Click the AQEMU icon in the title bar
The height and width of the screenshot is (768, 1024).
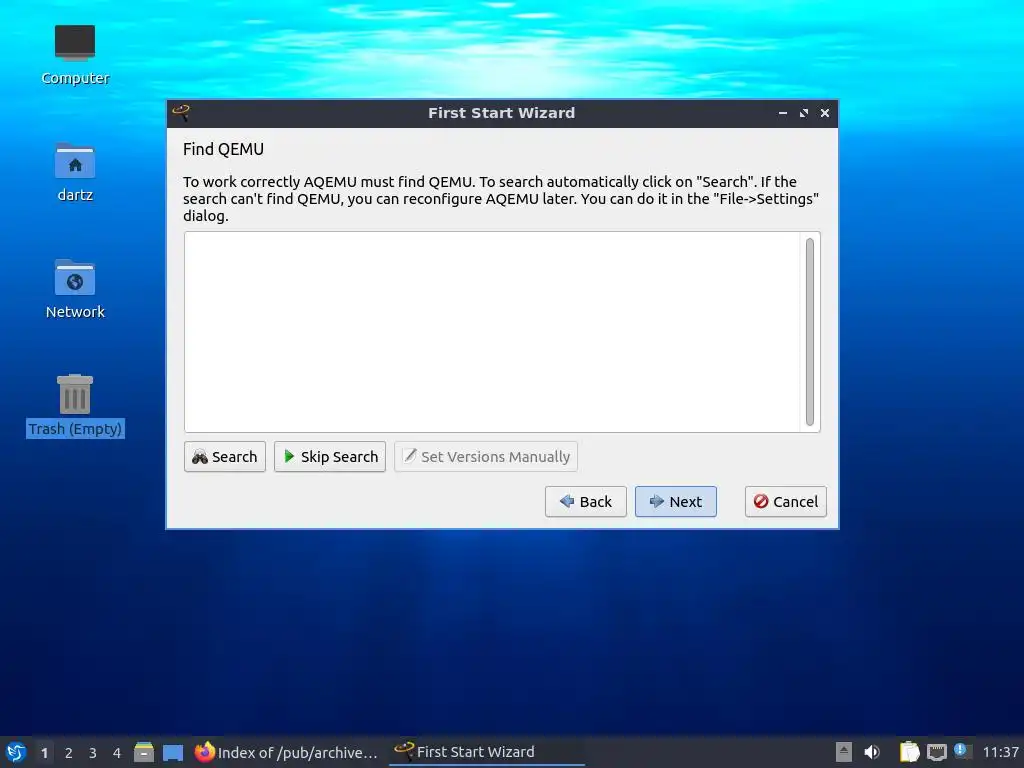click(x=181, y=112)
